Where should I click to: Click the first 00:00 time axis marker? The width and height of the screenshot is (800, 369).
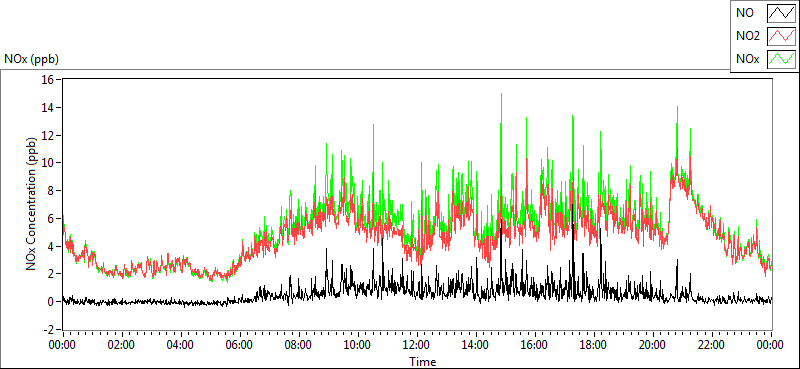[62, 345]
